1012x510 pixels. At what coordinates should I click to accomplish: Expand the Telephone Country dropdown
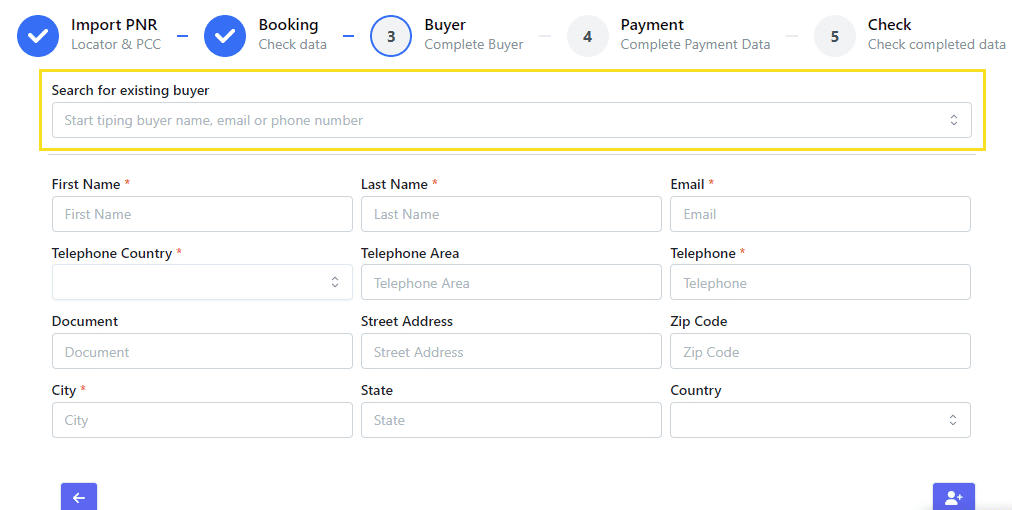point(202,282)
